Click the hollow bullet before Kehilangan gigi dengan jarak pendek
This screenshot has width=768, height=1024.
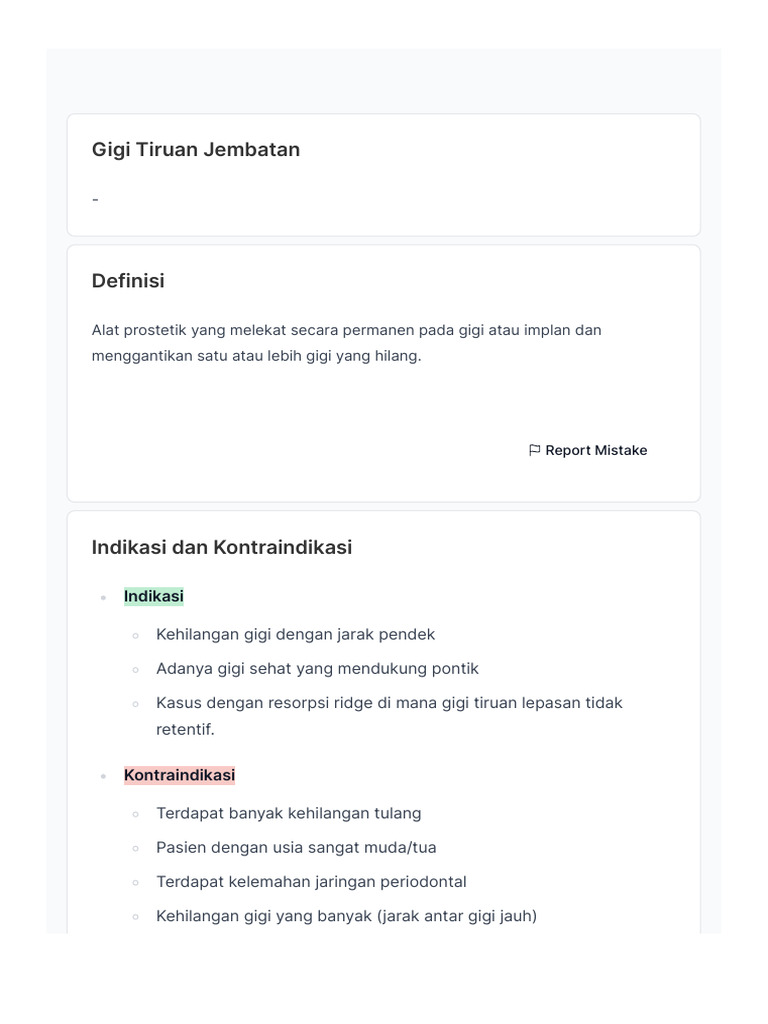(x=136, y=635)
